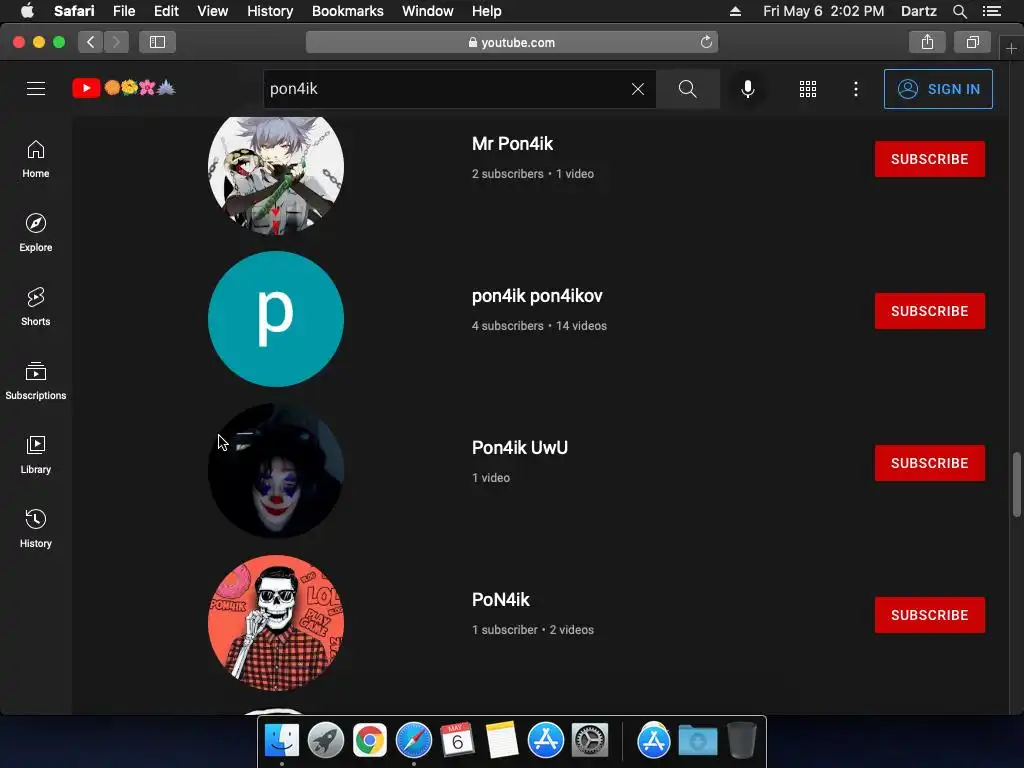Viewport: 1024px width, 768px height.
Task: Subscribe to Mr Pon4ik channel
Action: click(929, 159)
